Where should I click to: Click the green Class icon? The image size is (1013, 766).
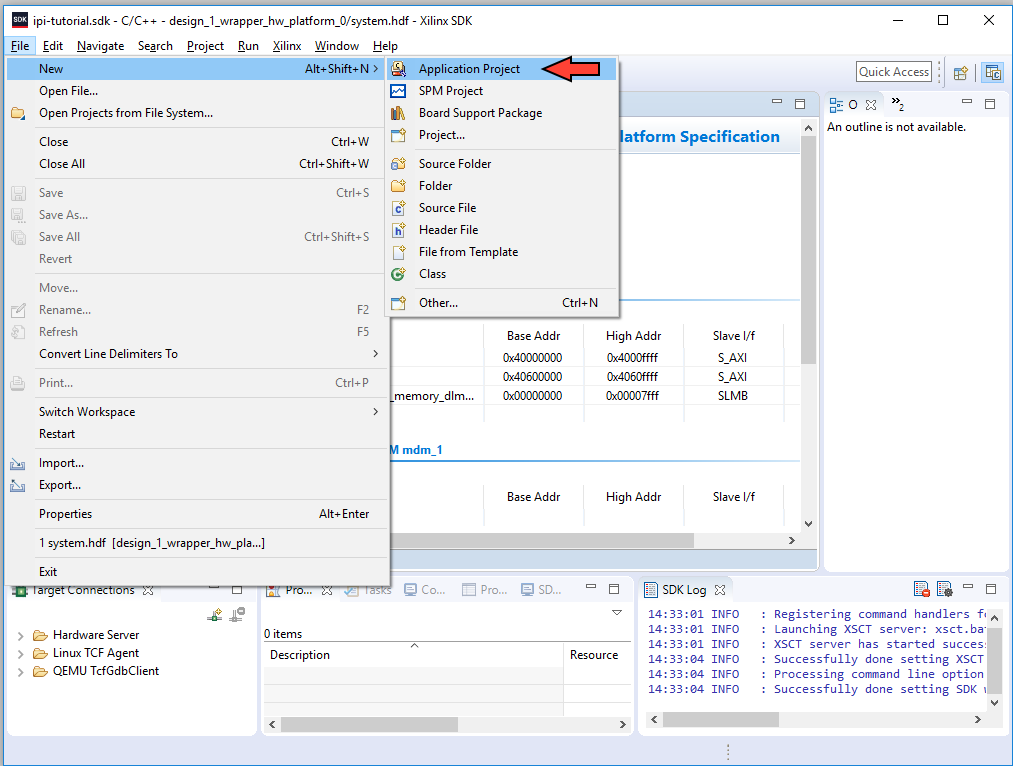pyautogui.click(x=399, y=273)
